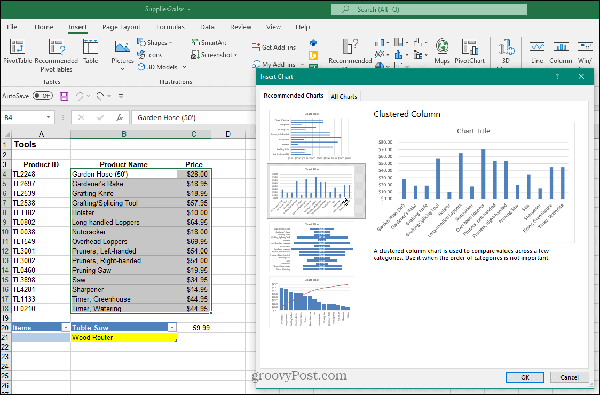Click the Maps chart icon

(442, 47)
